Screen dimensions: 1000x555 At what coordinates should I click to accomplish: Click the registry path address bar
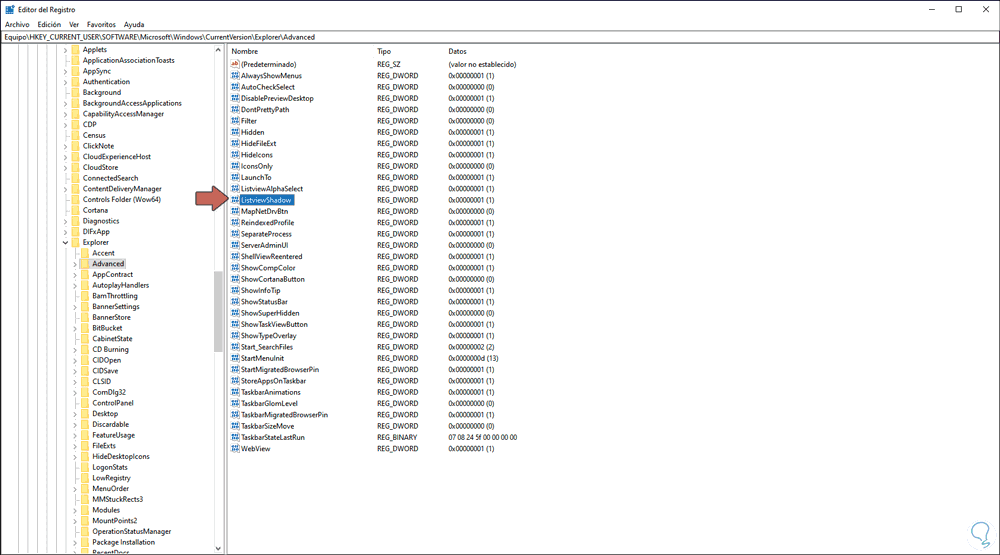500,37
